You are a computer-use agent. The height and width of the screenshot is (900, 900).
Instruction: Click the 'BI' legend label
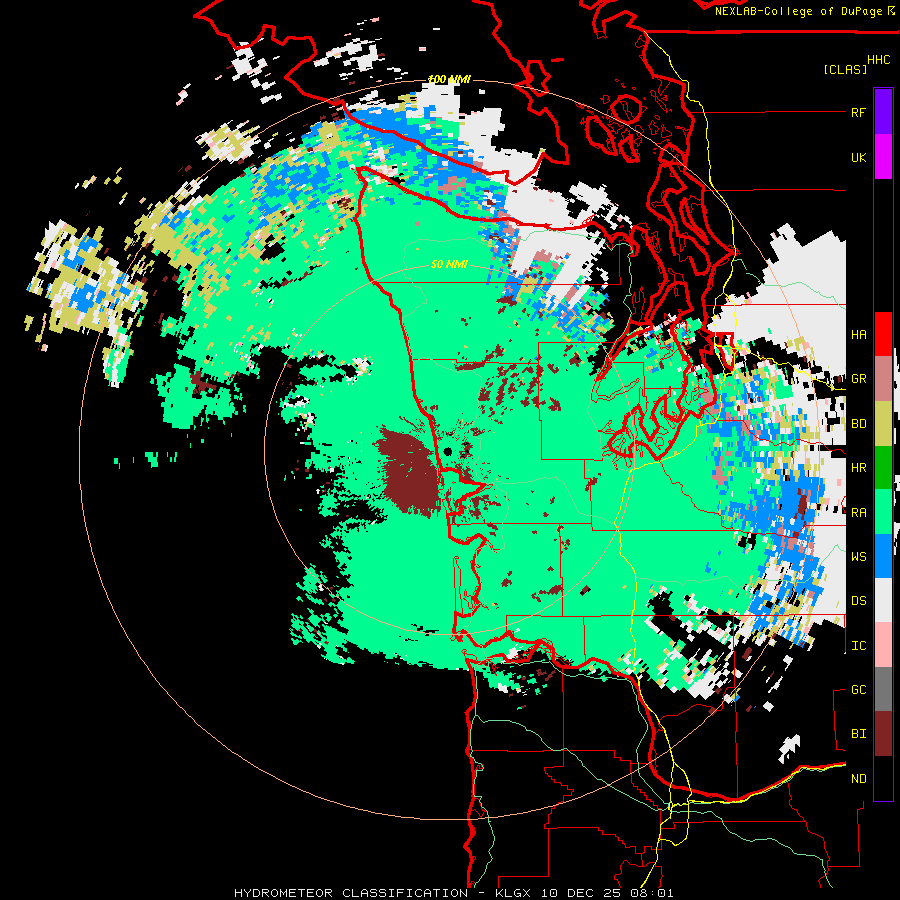[x=858, y=734]
